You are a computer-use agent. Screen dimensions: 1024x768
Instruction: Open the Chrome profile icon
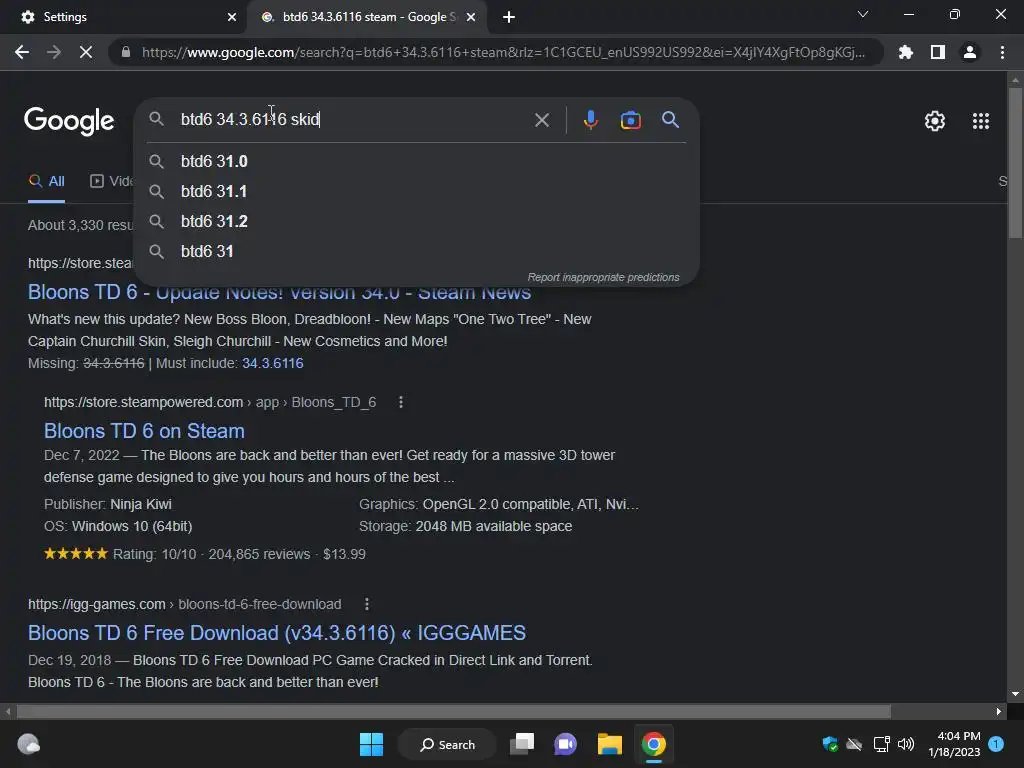point(970,52)
